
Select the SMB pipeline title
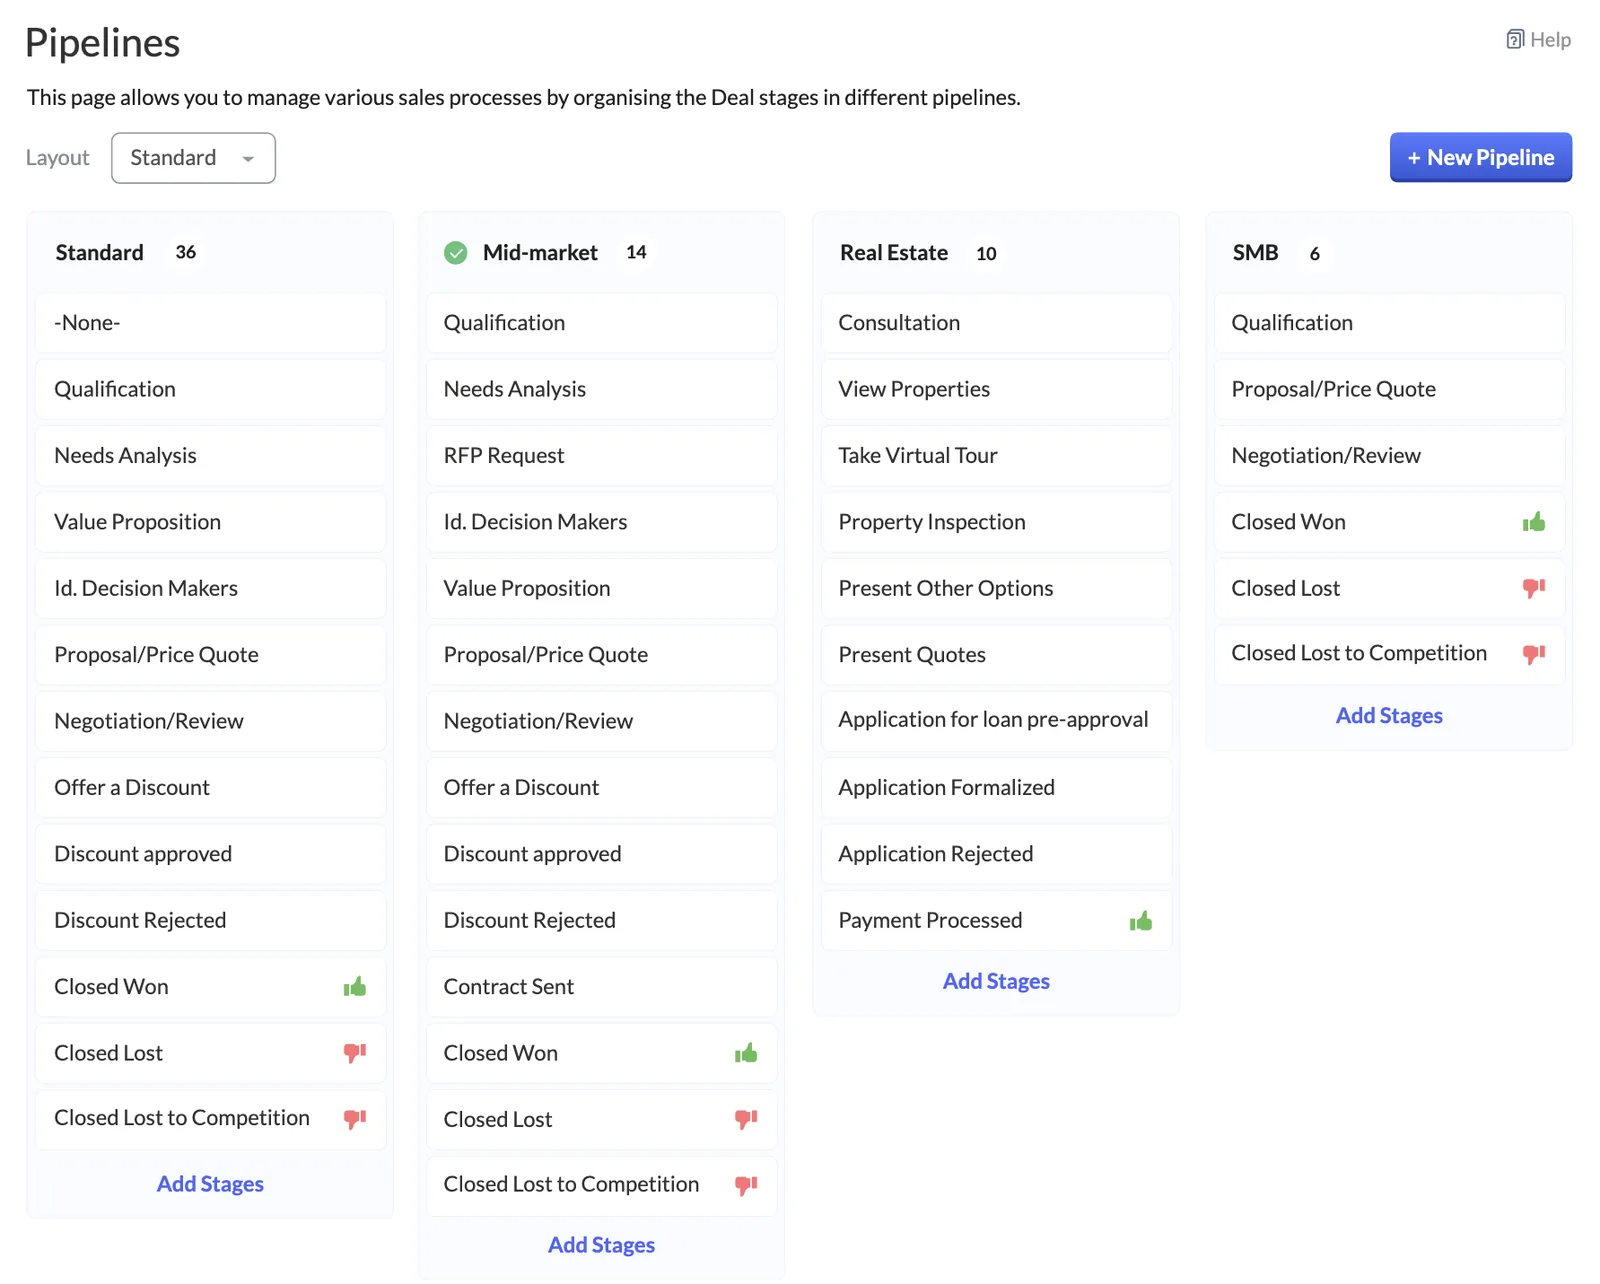click(1255, 253)
